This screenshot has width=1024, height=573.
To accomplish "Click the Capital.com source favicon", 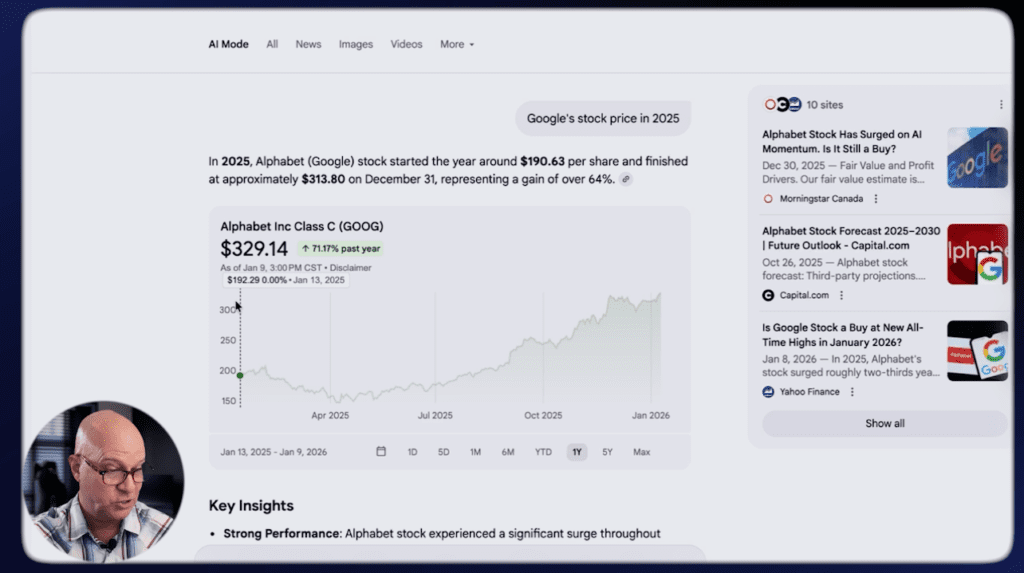I will point(768,296).
